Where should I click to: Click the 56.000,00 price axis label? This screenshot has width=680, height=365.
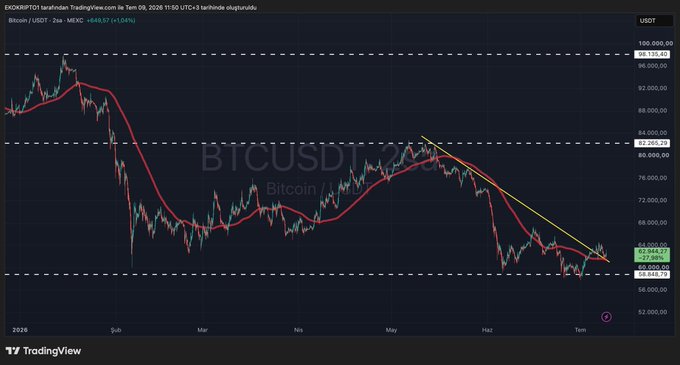pyautogui.click(x=652, y=290)
